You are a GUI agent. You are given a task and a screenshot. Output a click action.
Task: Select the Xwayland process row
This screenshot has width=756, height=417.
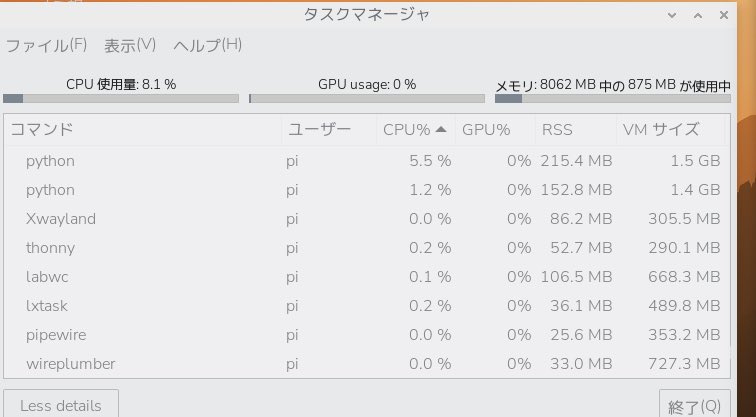366,219
